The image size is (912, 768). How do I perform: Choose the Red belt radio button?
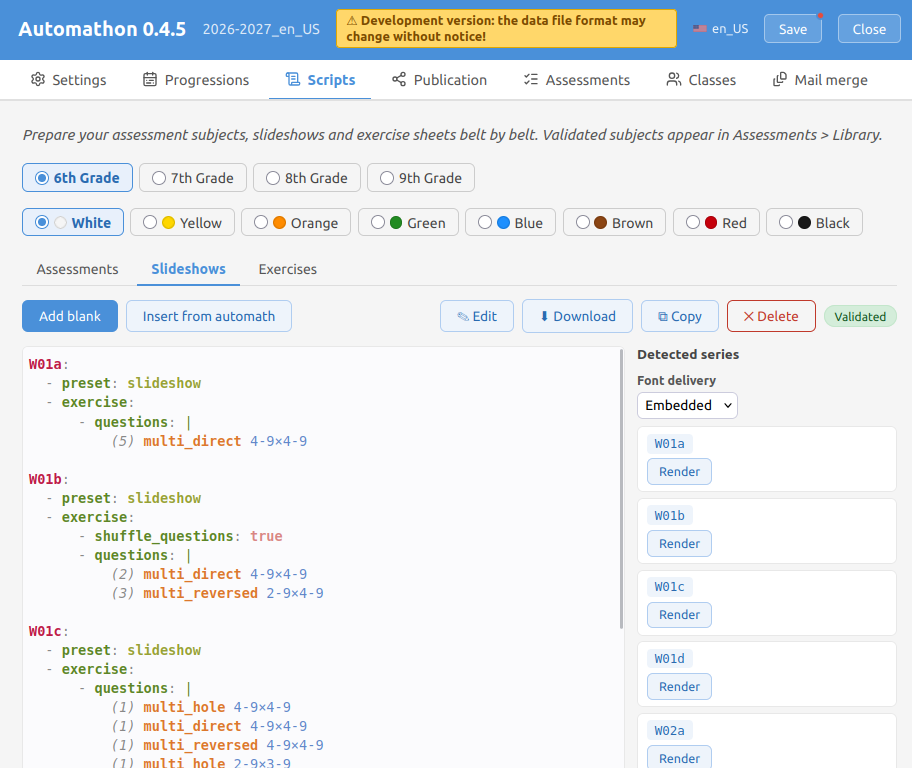click(693, 222)
